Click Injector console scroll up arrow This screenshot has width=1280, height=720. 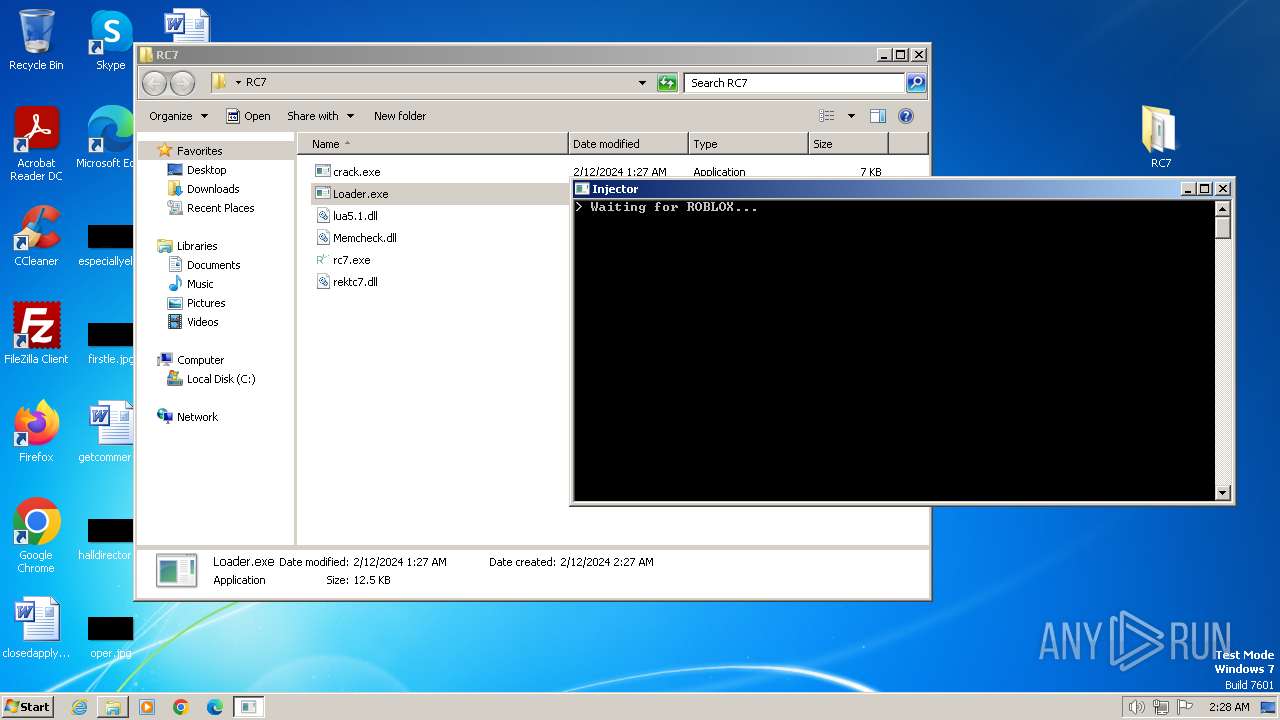[x=1222, y=208]
